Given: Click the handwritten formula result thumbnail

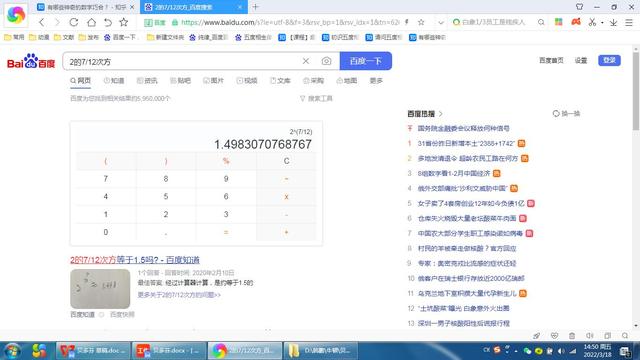Looking at the screenshot, I should [x=100, y=289].
